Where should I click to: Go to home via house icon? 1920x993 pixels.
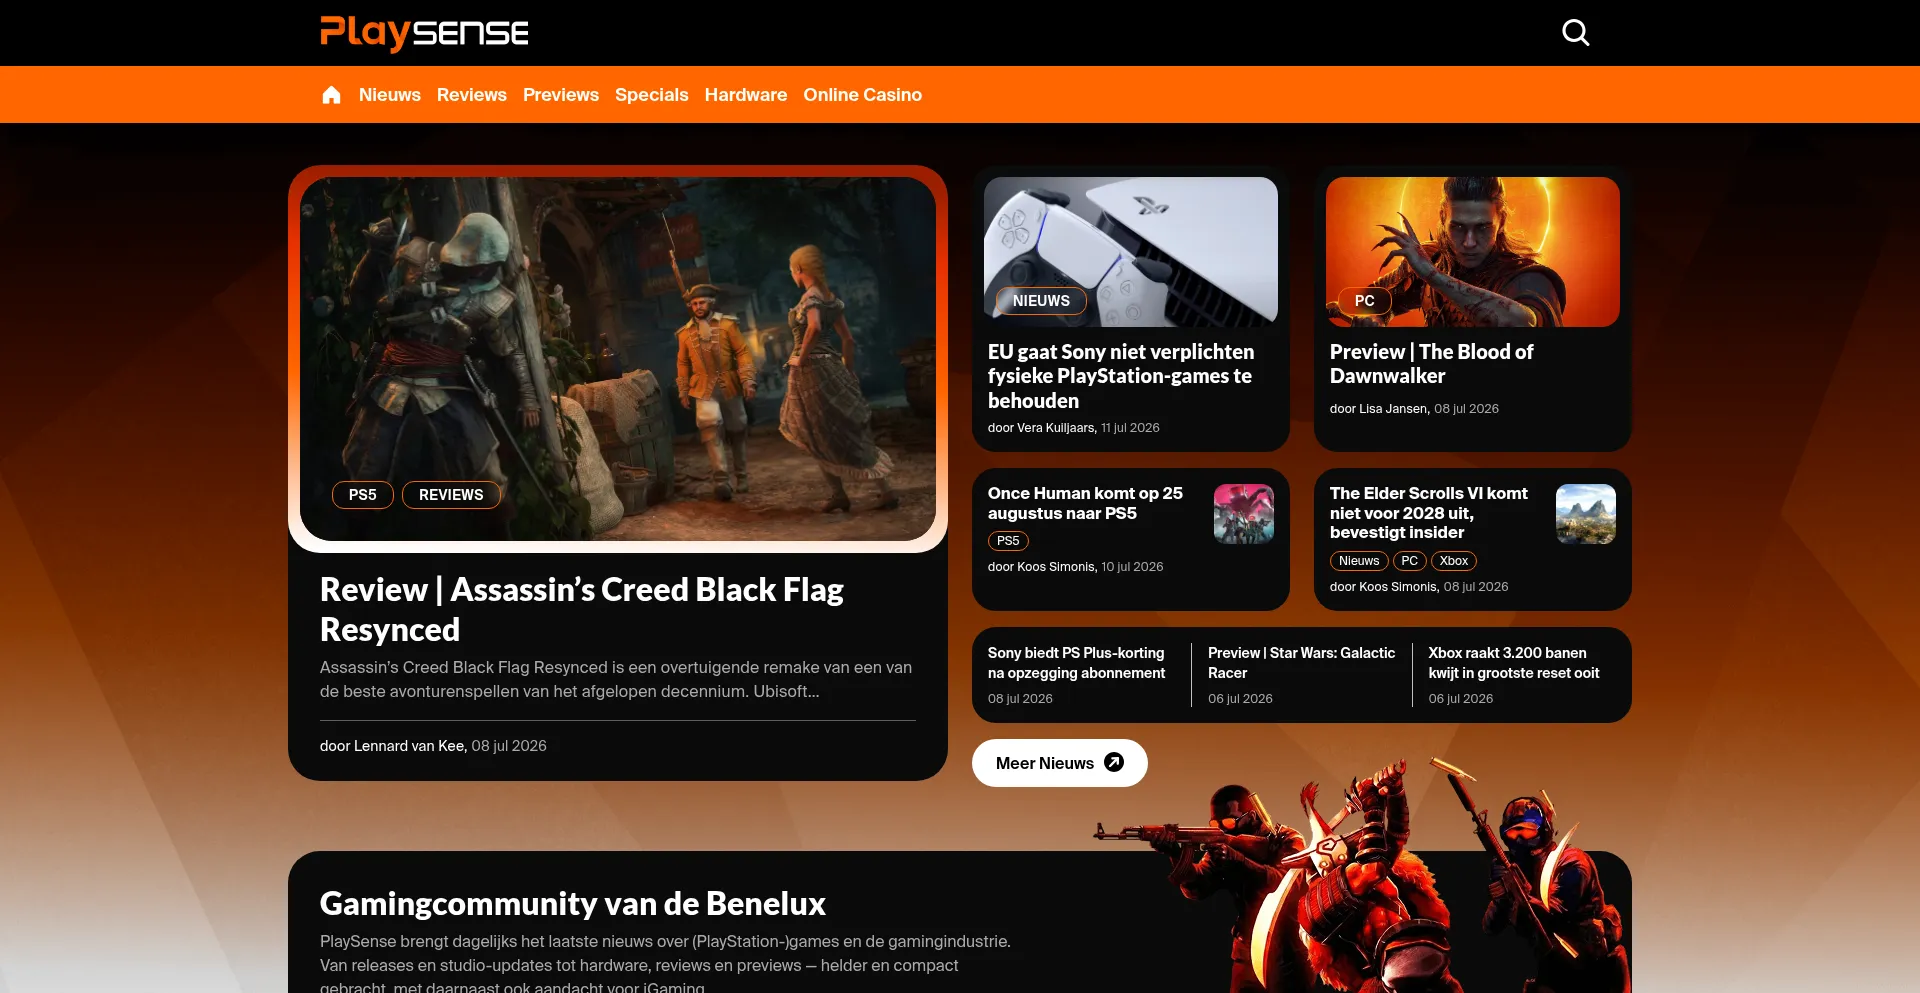pos(331,95)
